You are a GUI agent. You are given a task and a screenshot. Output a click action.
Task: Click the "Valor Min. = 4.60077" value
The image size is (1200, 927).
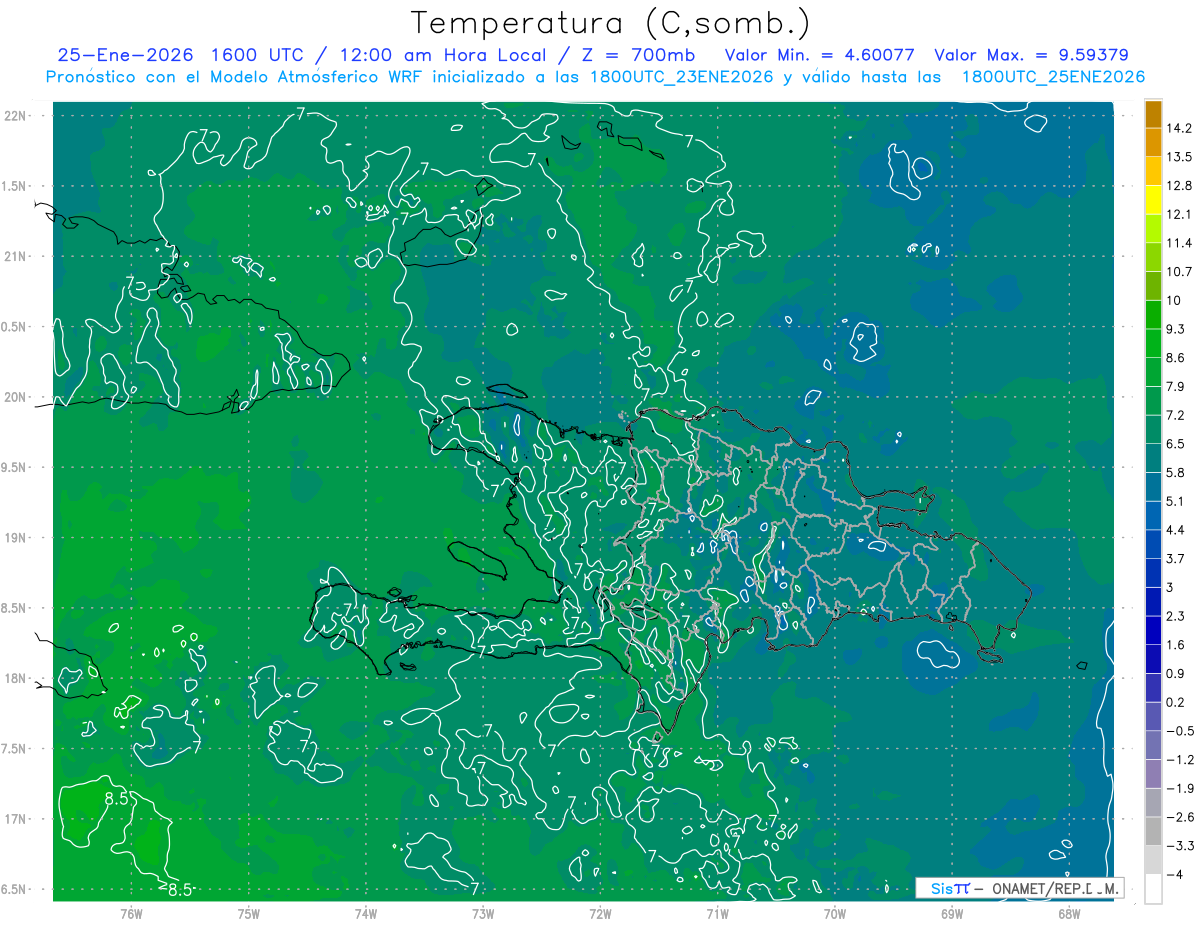[x=821, y=55]
